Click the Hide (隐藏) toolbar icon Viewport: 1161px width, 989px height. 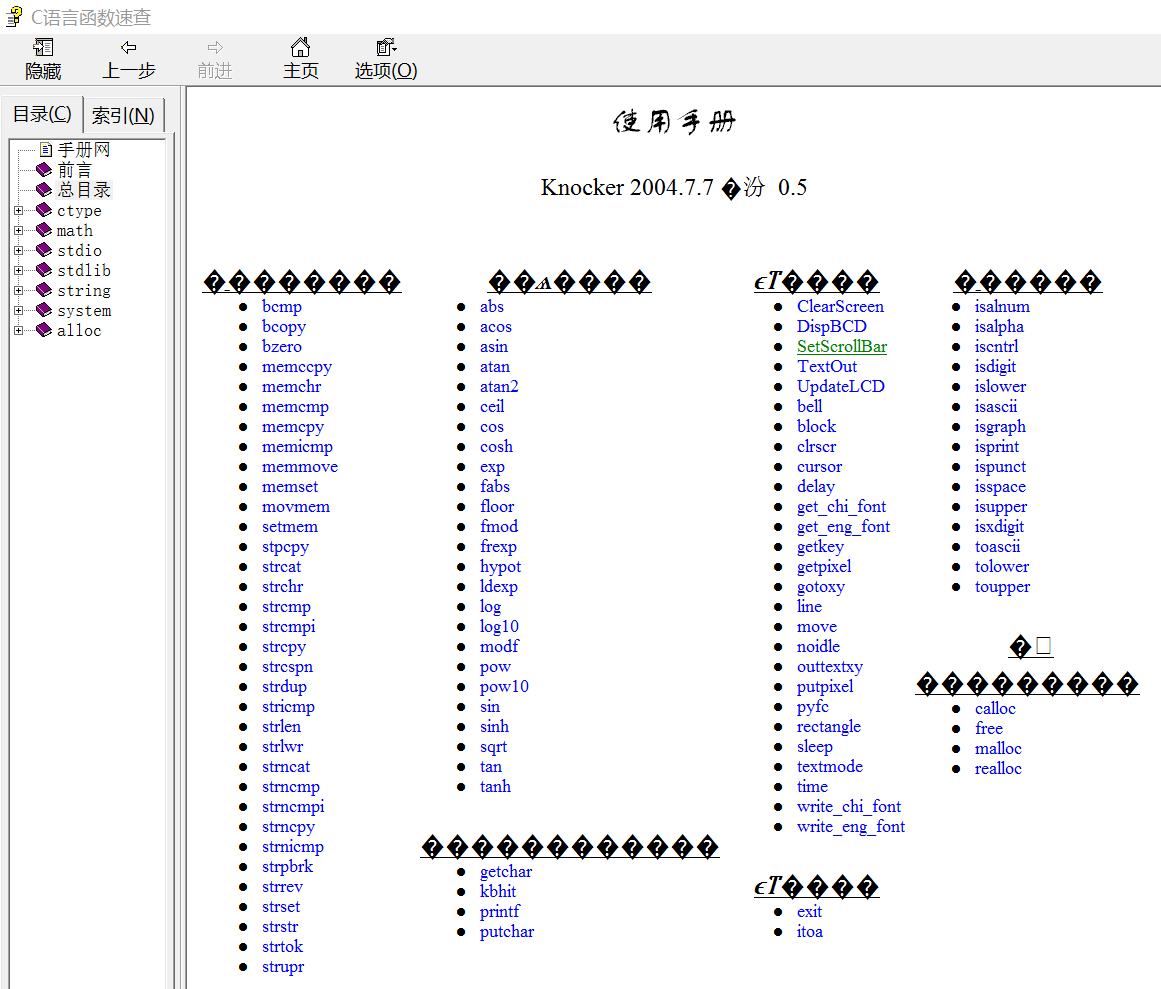[x=43, y=47]
